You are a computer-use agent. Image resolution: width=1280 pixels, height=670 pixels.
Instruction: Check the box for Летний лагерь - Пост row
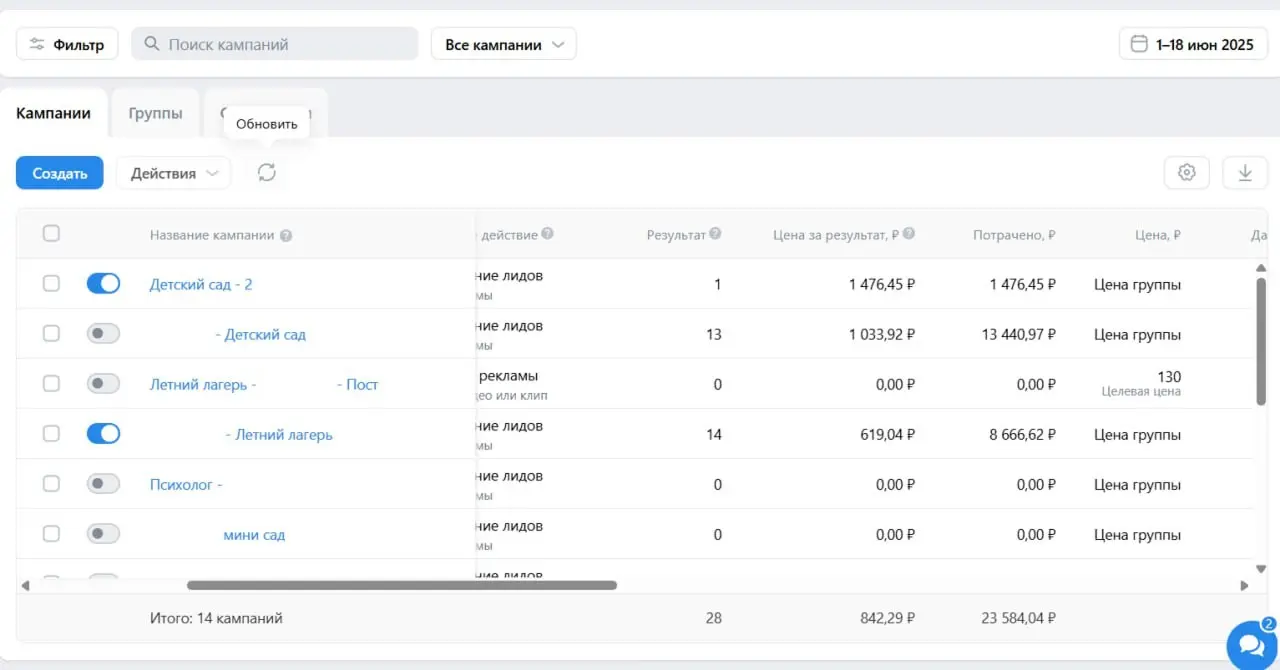click(x=51, y=384)
